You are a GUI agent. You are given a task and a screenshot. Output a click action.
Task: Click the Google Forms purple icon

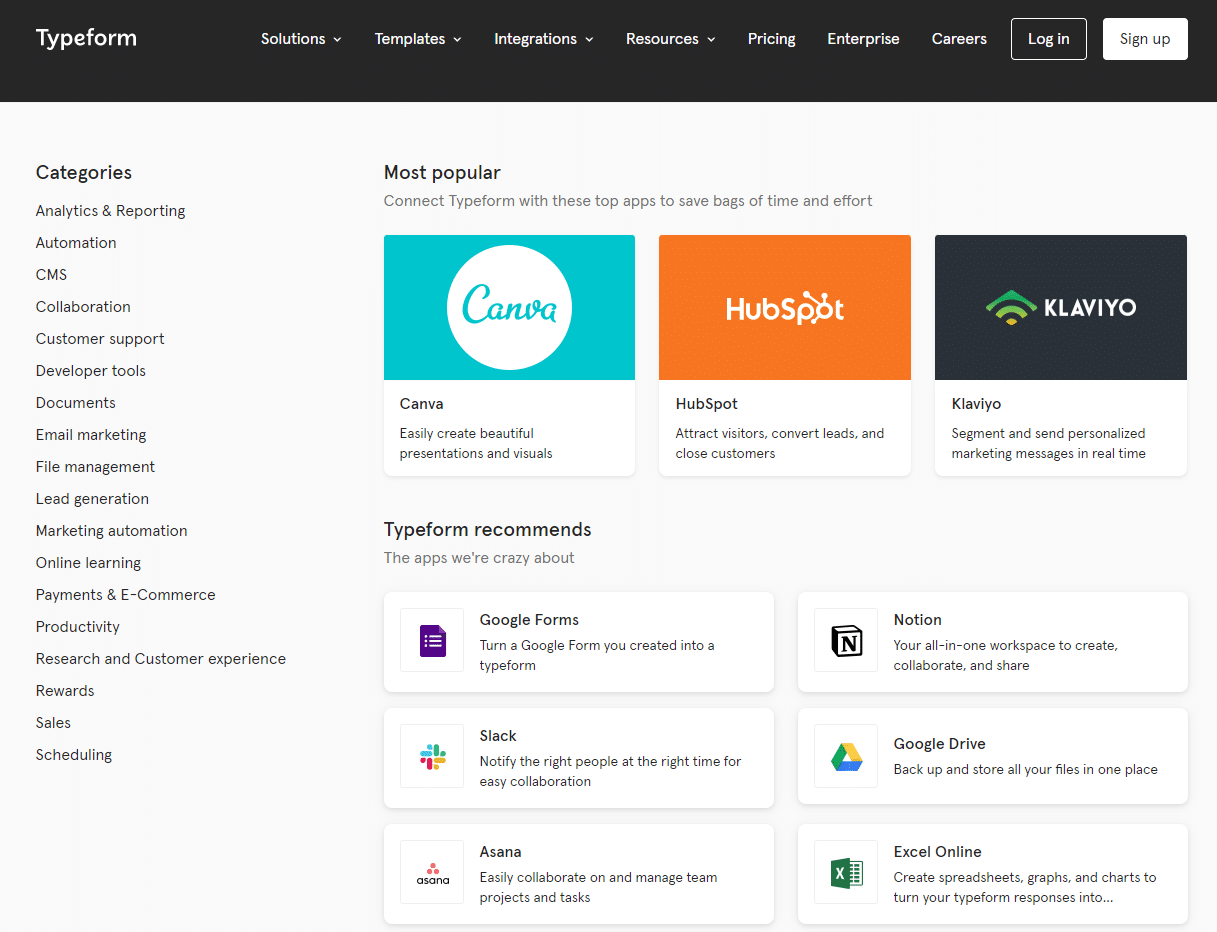click(x=432, y=640)
